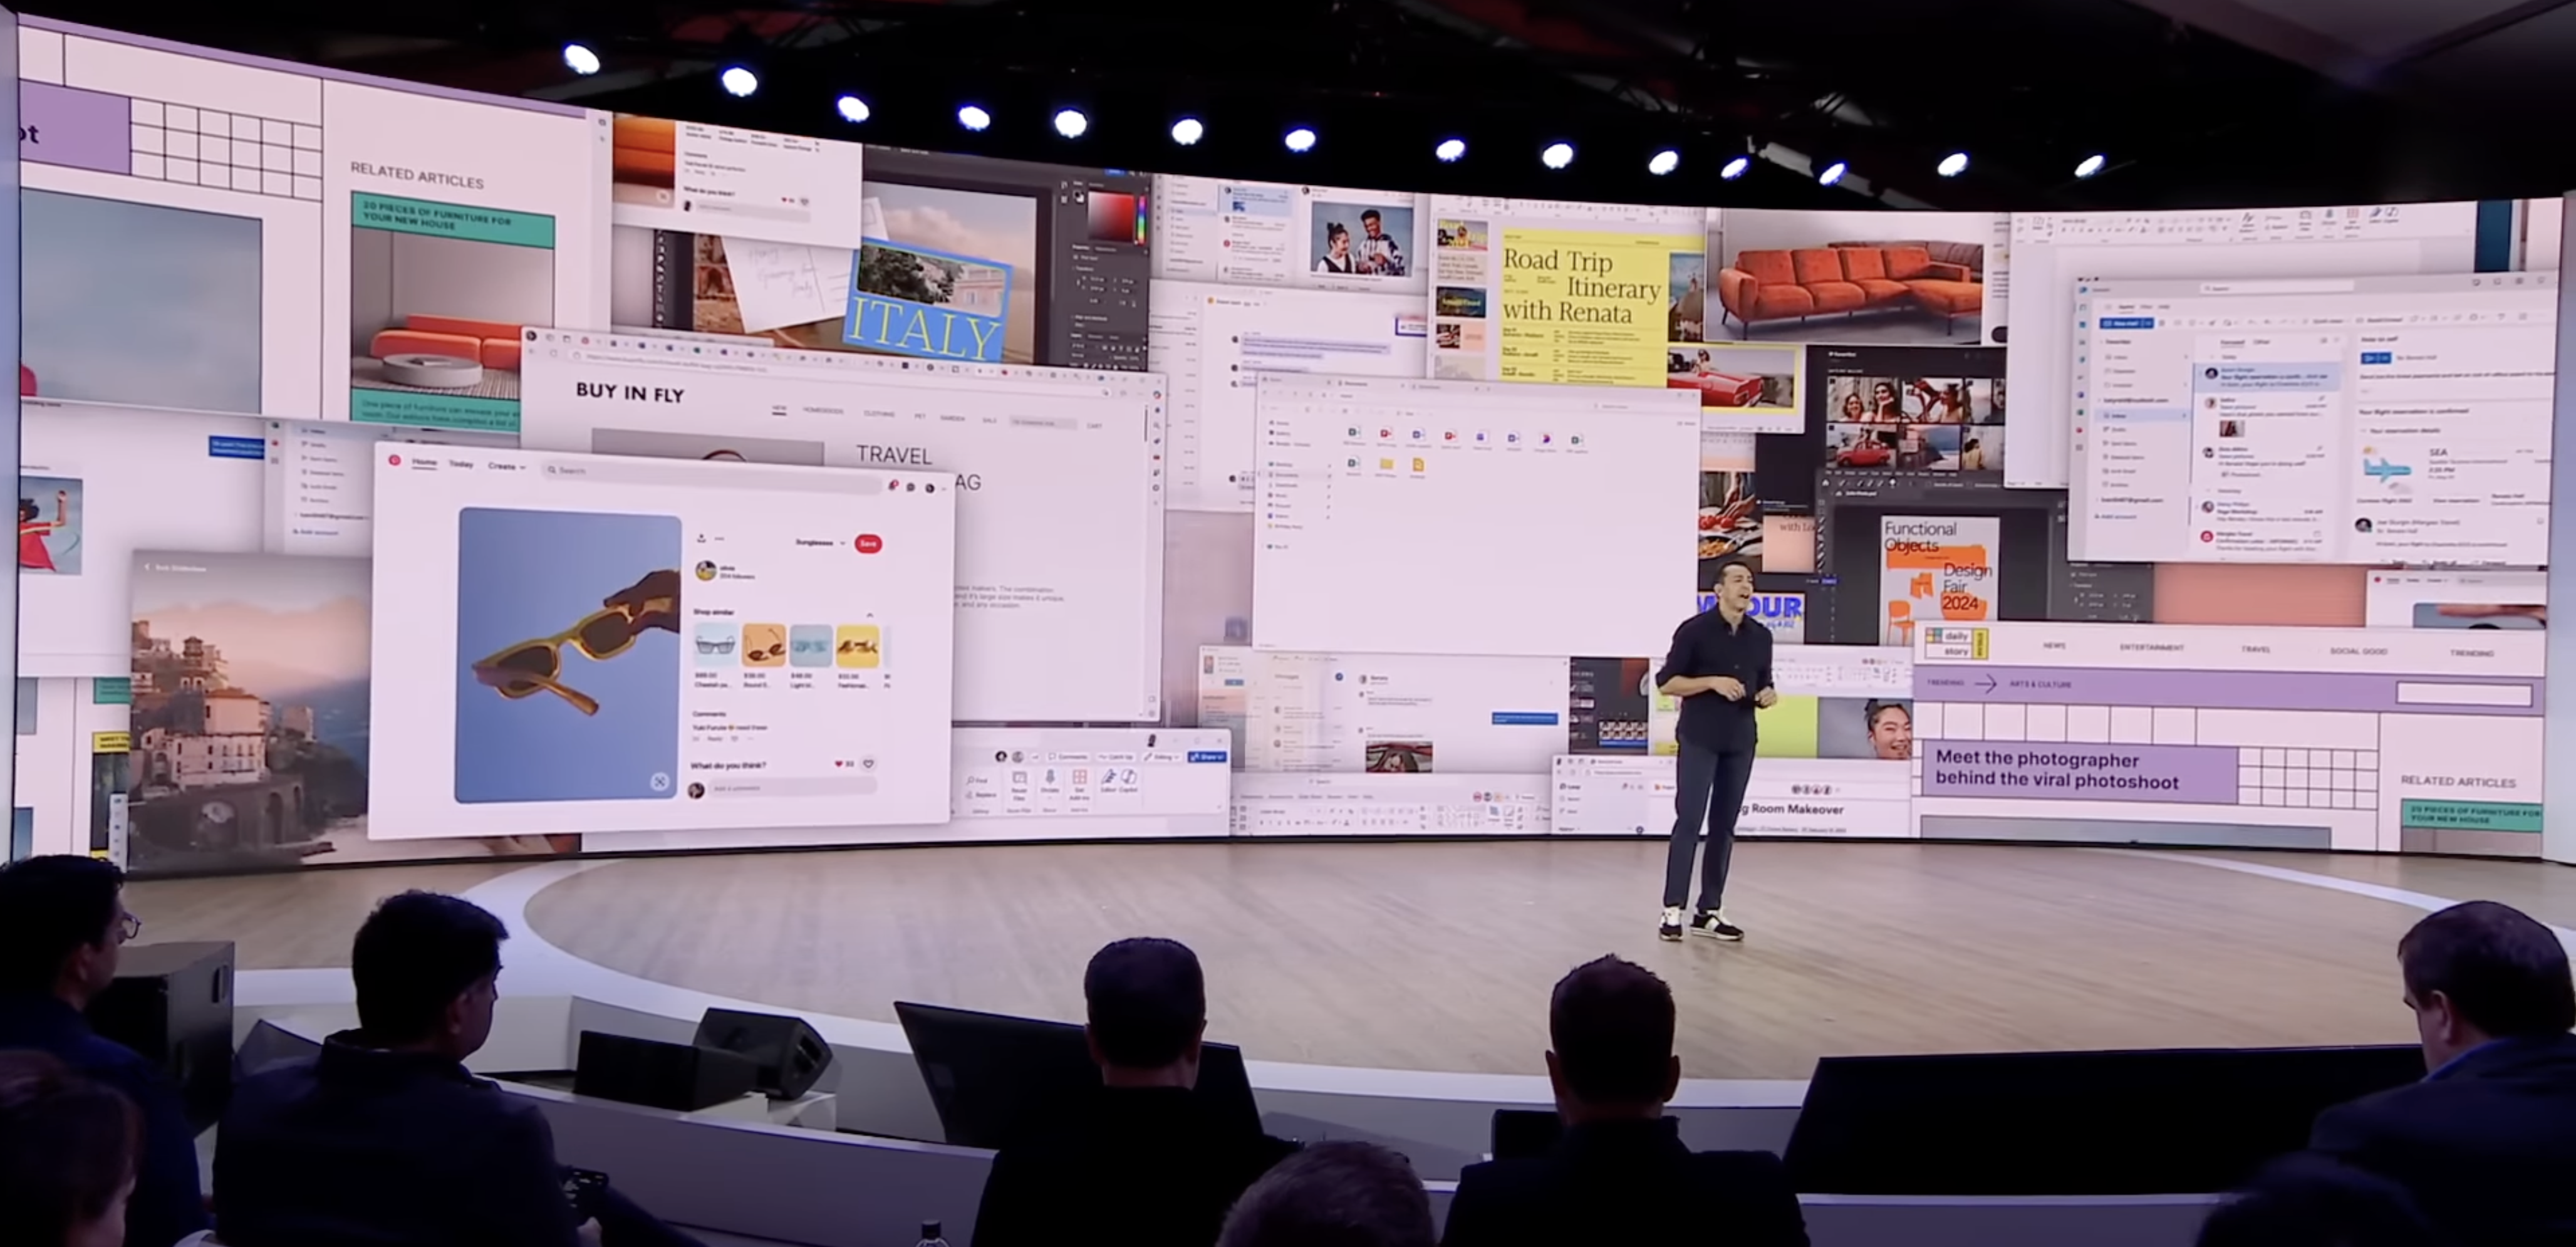This screenshot has width=2576, height=1247.
Task: Click the Editor icon in the Word ribbon
Action: pyautogui.click(x=1109, y=777)
